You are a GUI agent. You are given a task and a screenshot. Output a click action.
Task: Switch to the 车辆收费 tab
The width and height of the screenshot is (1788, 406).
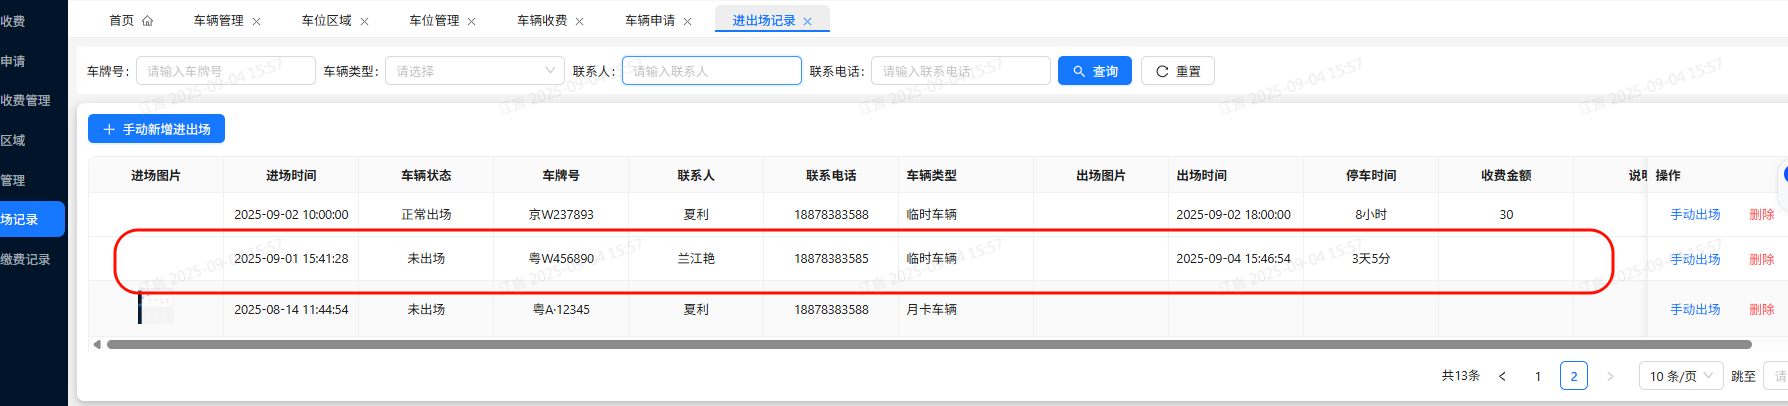(x=542, y=20)
